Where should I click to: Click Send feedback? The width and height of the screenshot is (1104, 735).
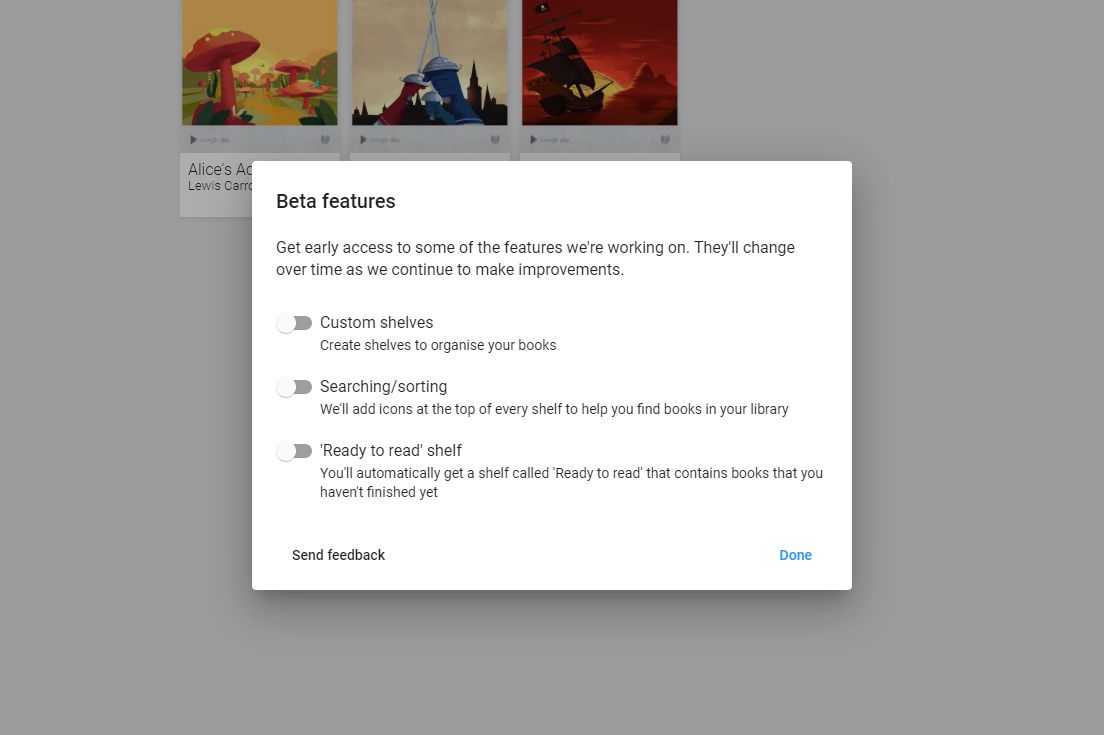339,555
